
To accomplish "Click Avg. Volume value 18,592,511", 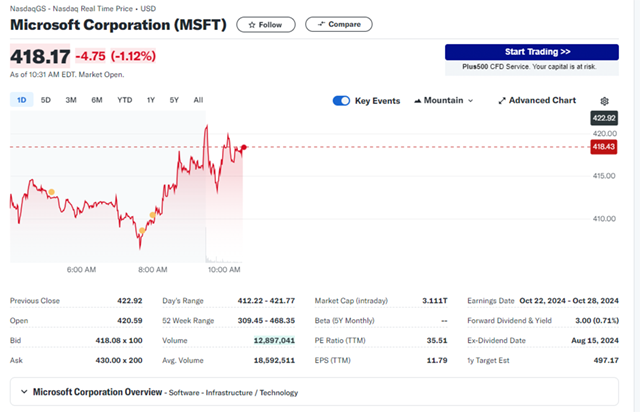I will [x=274, y=361].
